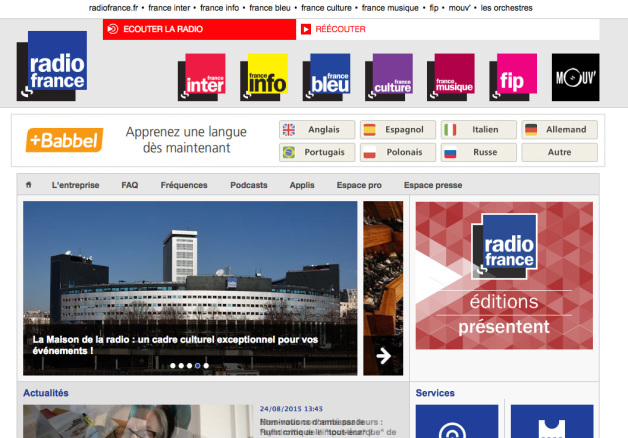Click the listen icon beside Ecouter la radio
This screenshot has width=628, height=438.
point(113,29)
